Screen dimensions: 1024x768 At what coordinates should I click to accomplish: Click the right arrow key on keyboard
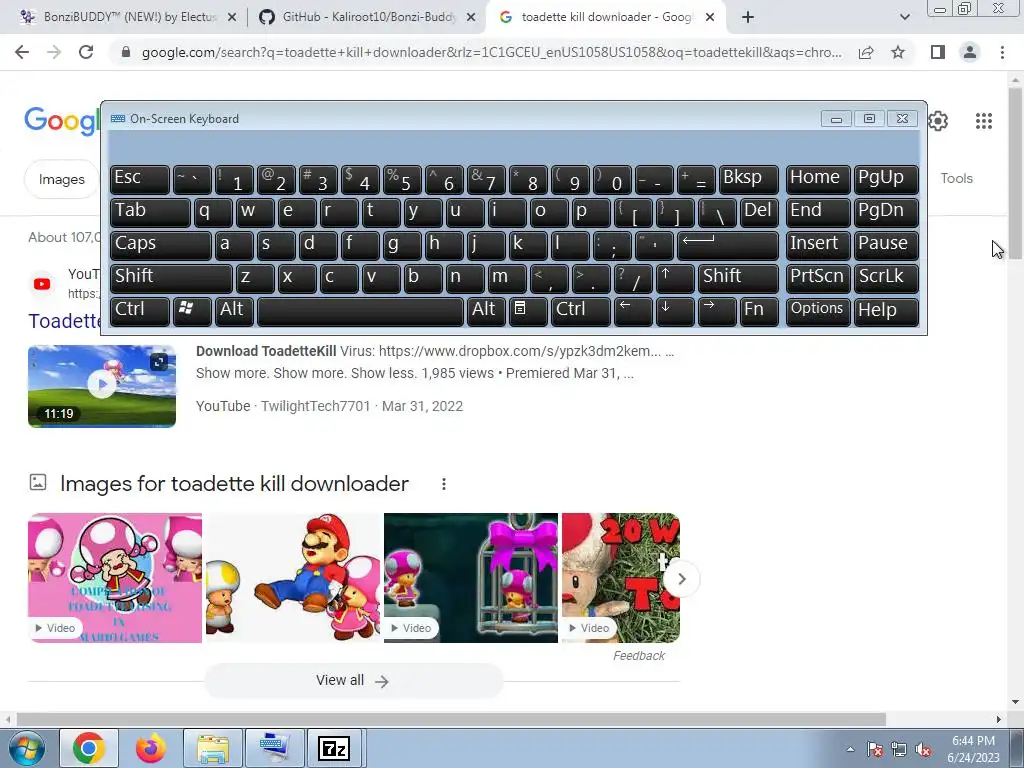pos(716,311)
